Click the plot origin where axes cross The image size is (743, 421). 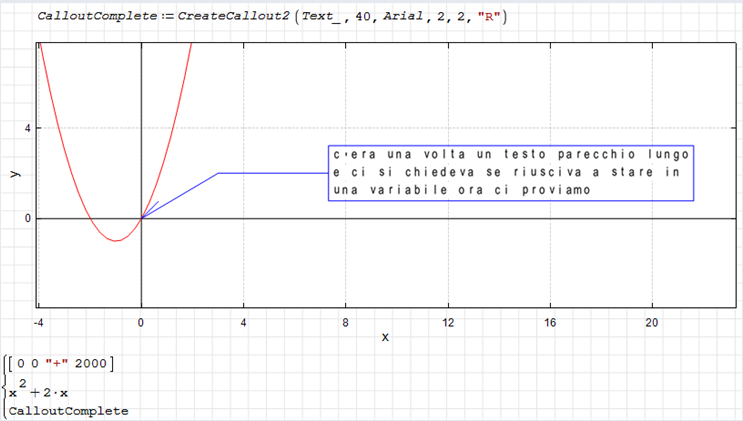(x=141, y=218)
